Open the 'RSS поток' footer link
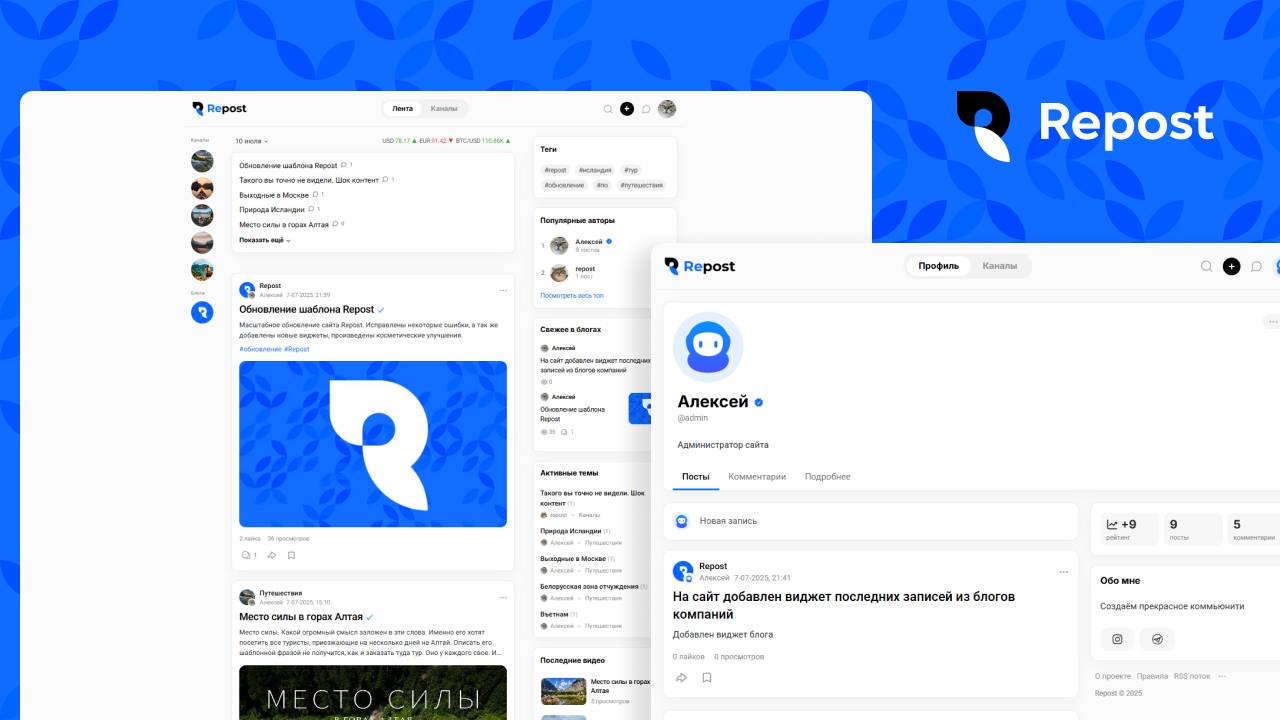The width and height of the screenshot is (1280, 720). (x=1192, y=676)
